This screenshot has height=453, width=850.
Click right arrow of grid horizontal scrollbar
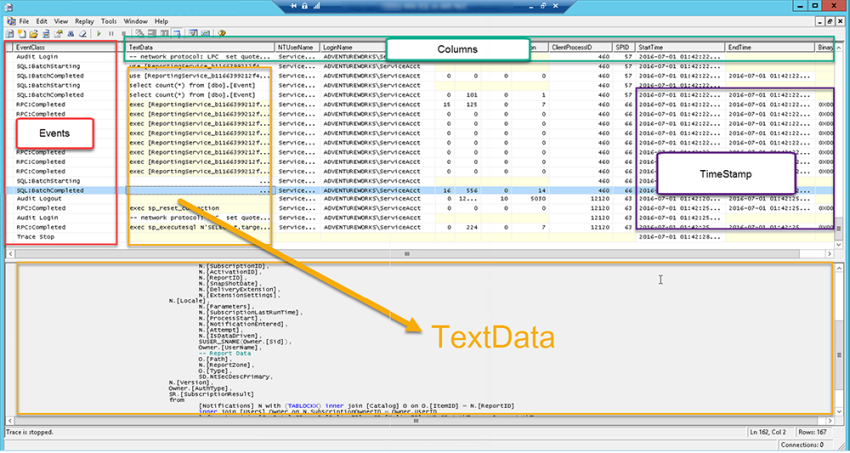pos(829,254)
